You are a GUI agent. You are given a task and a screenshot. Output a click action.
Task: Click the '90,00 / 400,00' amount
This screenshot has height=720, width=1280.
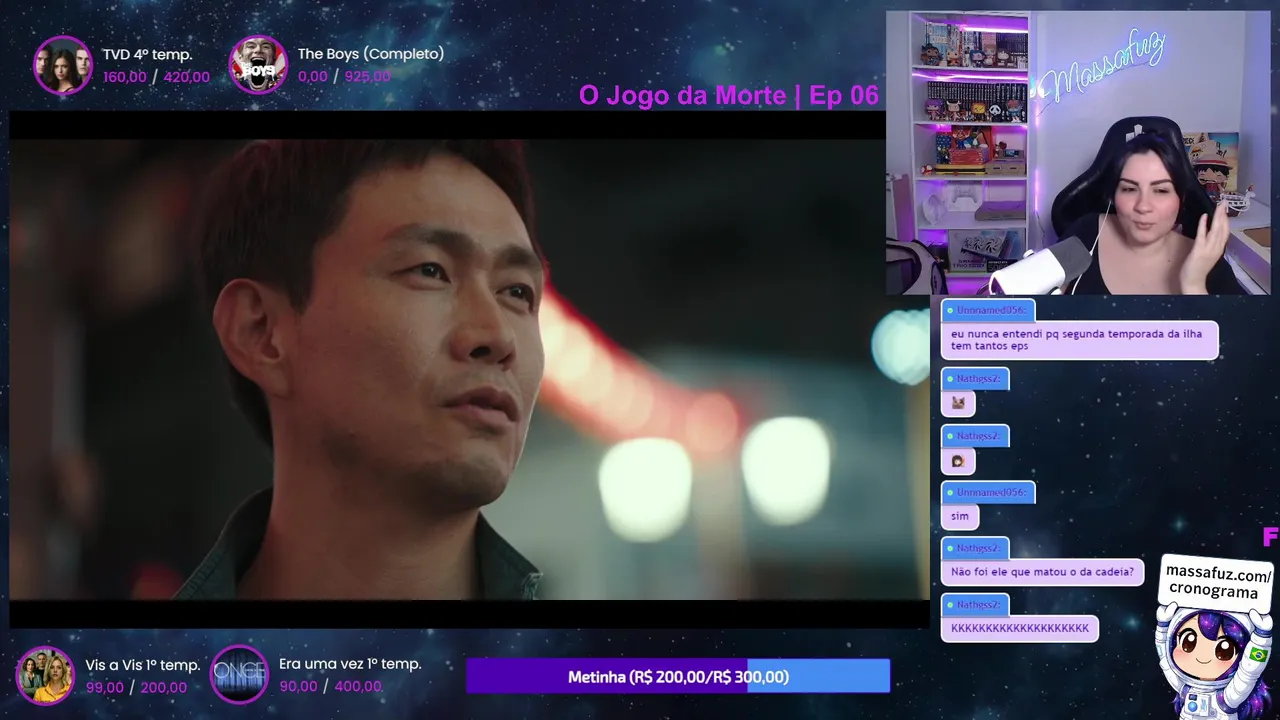coord(330,686)
